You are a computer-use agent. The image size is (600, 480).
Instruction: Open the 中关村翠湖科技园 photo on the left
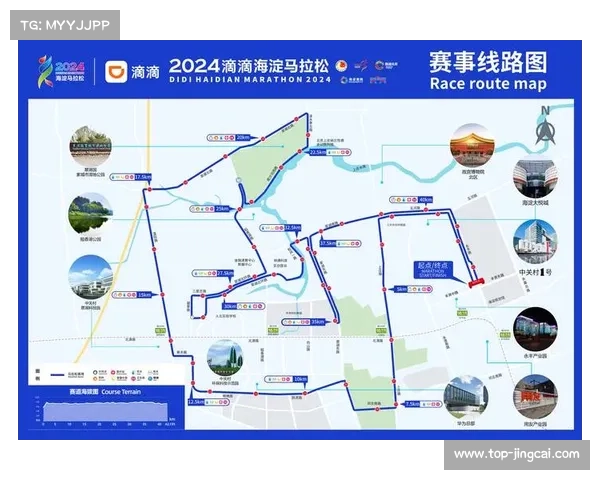tap(91, 278)
